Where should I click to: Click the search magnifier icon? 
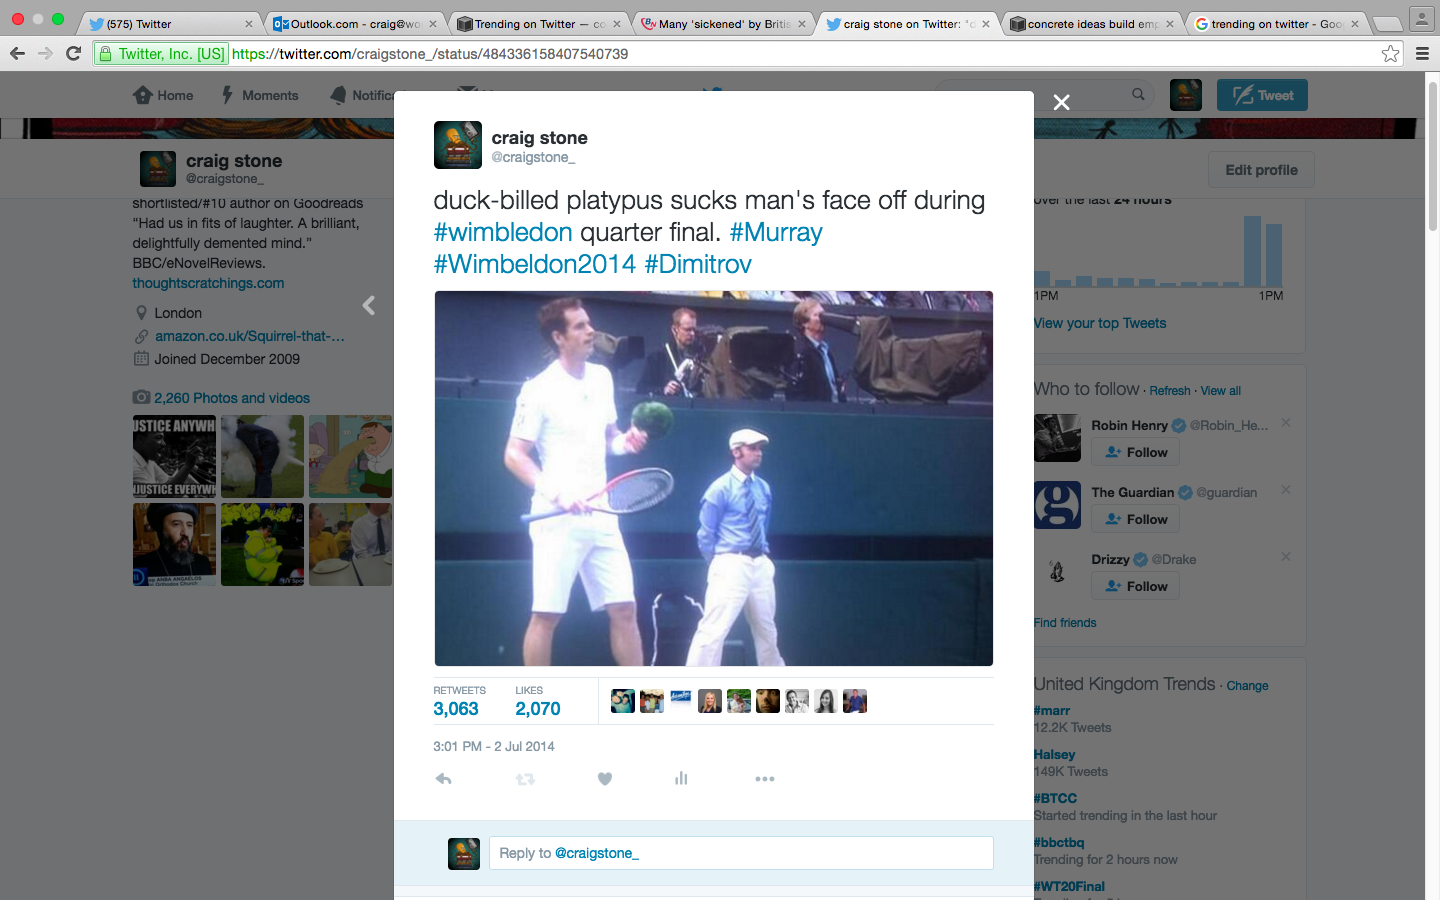[1138, 95]
